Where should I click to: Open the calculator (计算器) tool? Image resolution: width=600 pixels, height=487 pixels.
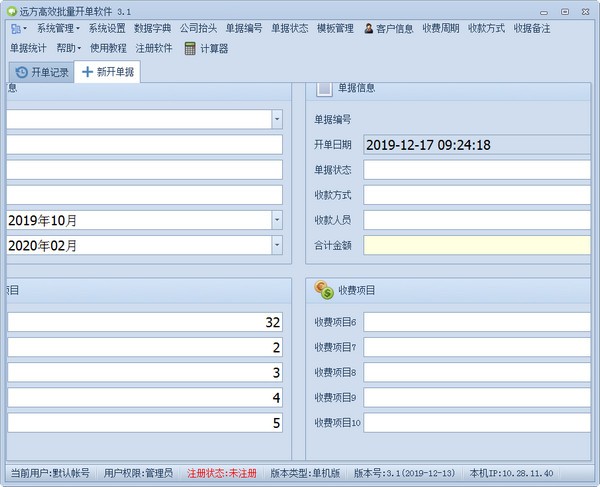pyautogui.click(x=206, y=49)
